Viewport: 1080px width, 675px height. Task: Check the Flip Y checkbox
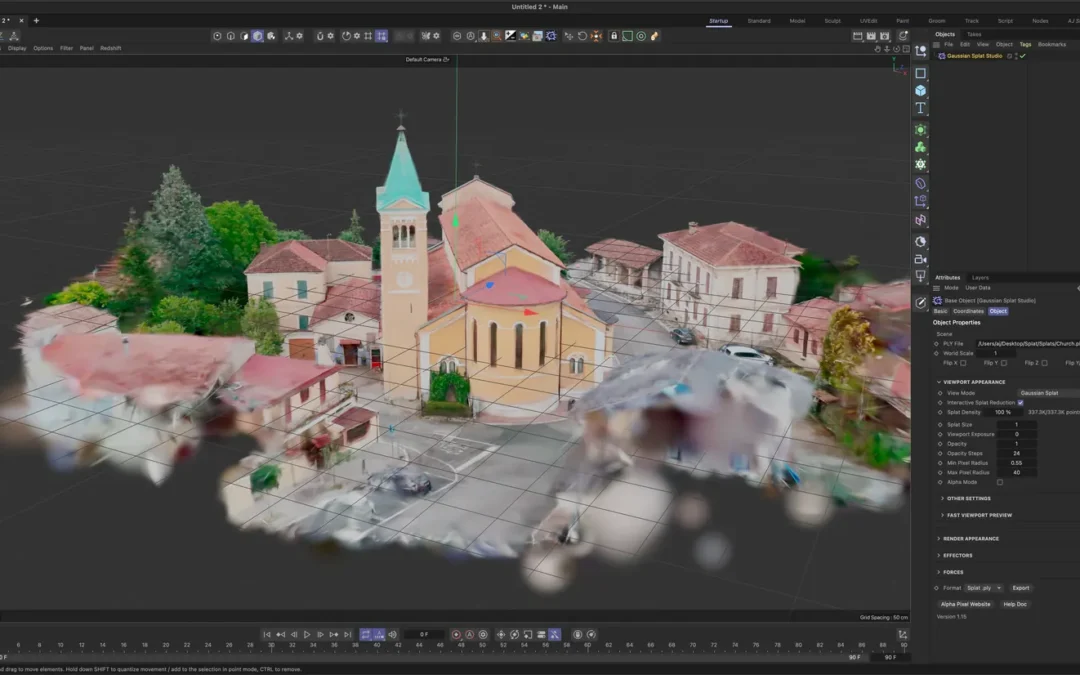pyautogui.click(x=1004, y=363)
